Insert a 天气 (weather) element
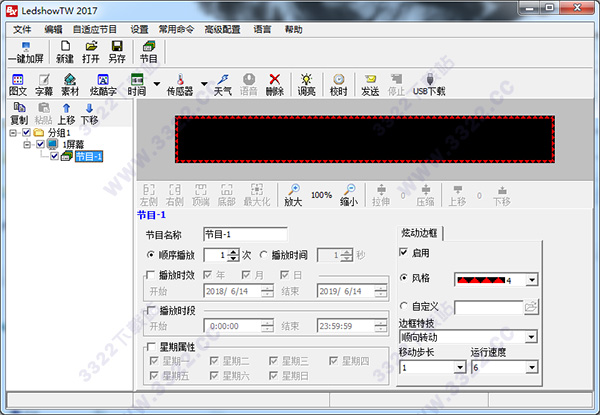This screenshot has height=415, width=600. point(222,84)
